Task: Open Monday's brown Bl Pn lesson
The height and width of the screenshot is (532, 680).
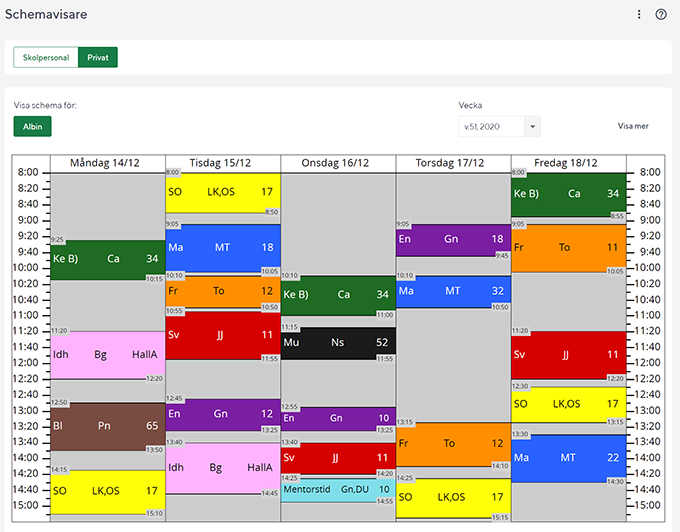Action: 107,426
